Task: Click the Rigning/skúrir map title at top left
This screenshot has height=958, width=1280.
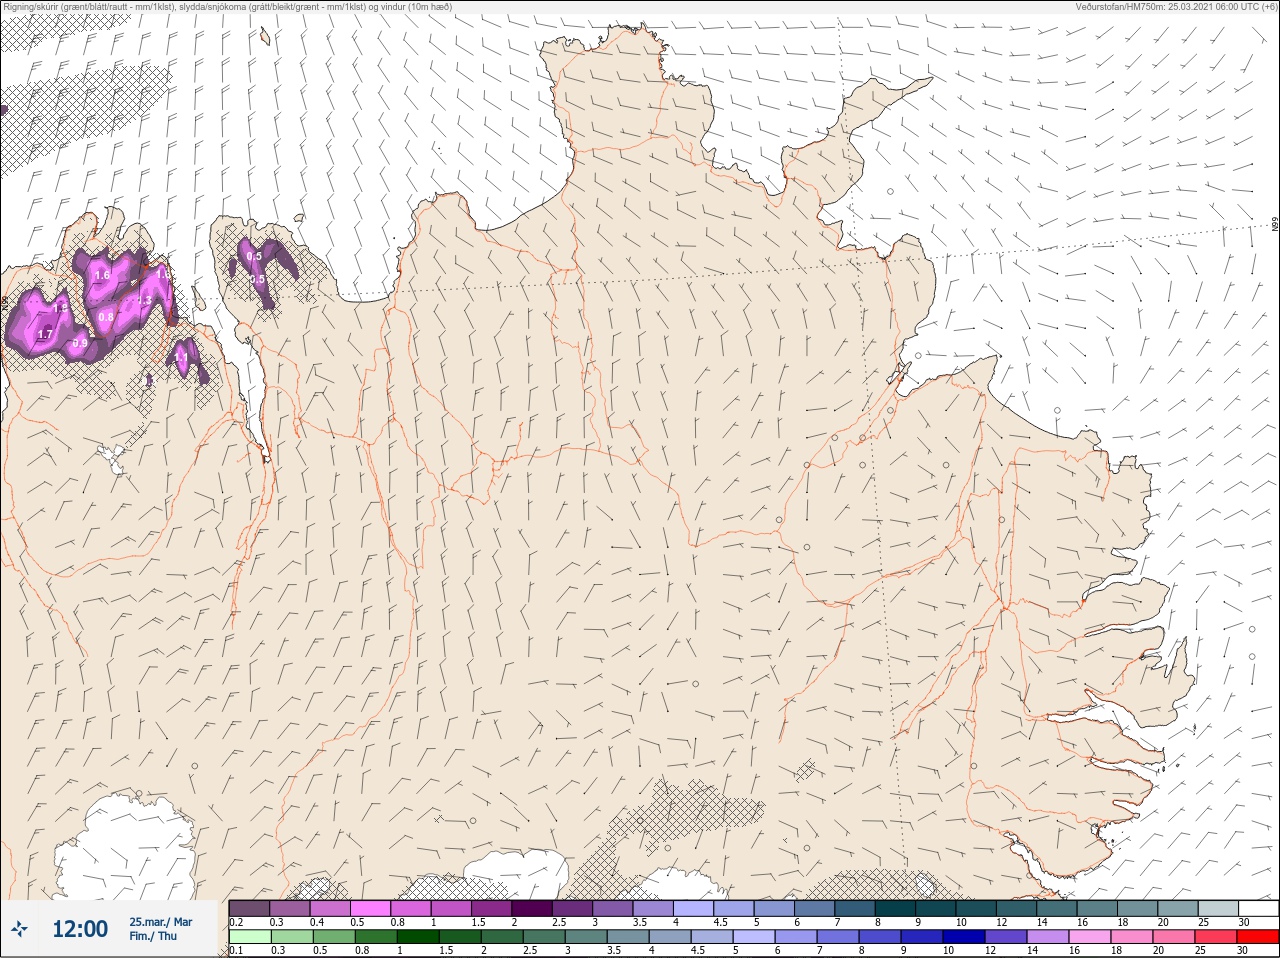Action: click(x=227, y=6)
